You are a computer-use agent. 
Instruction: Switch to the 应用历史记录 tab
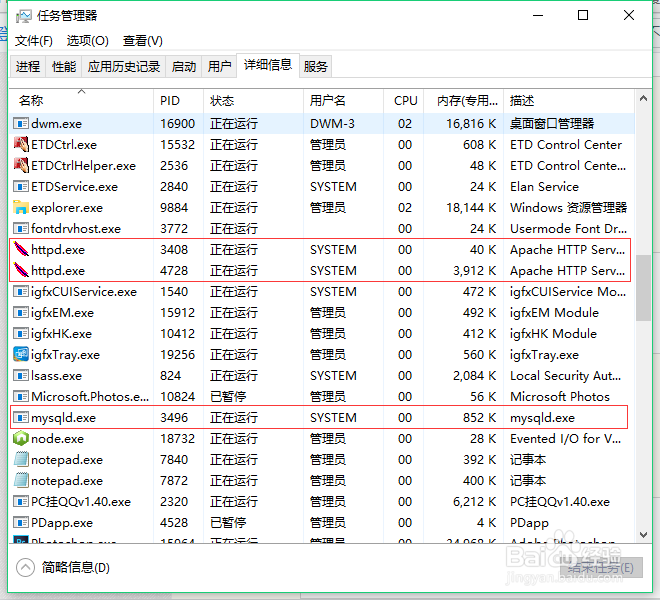[124, 67]
